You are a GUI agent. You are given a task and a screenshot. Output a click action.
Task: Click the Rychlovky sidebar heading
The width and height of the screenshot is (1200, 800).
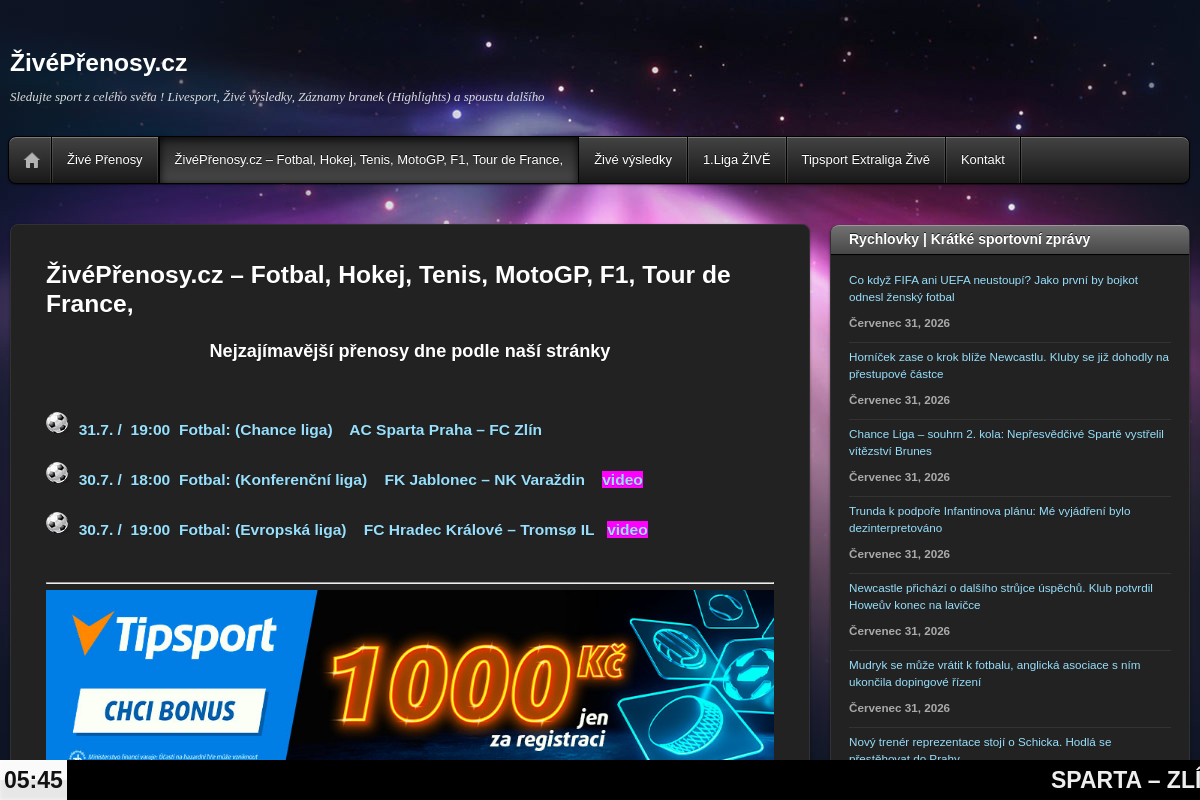pos(969,239)
